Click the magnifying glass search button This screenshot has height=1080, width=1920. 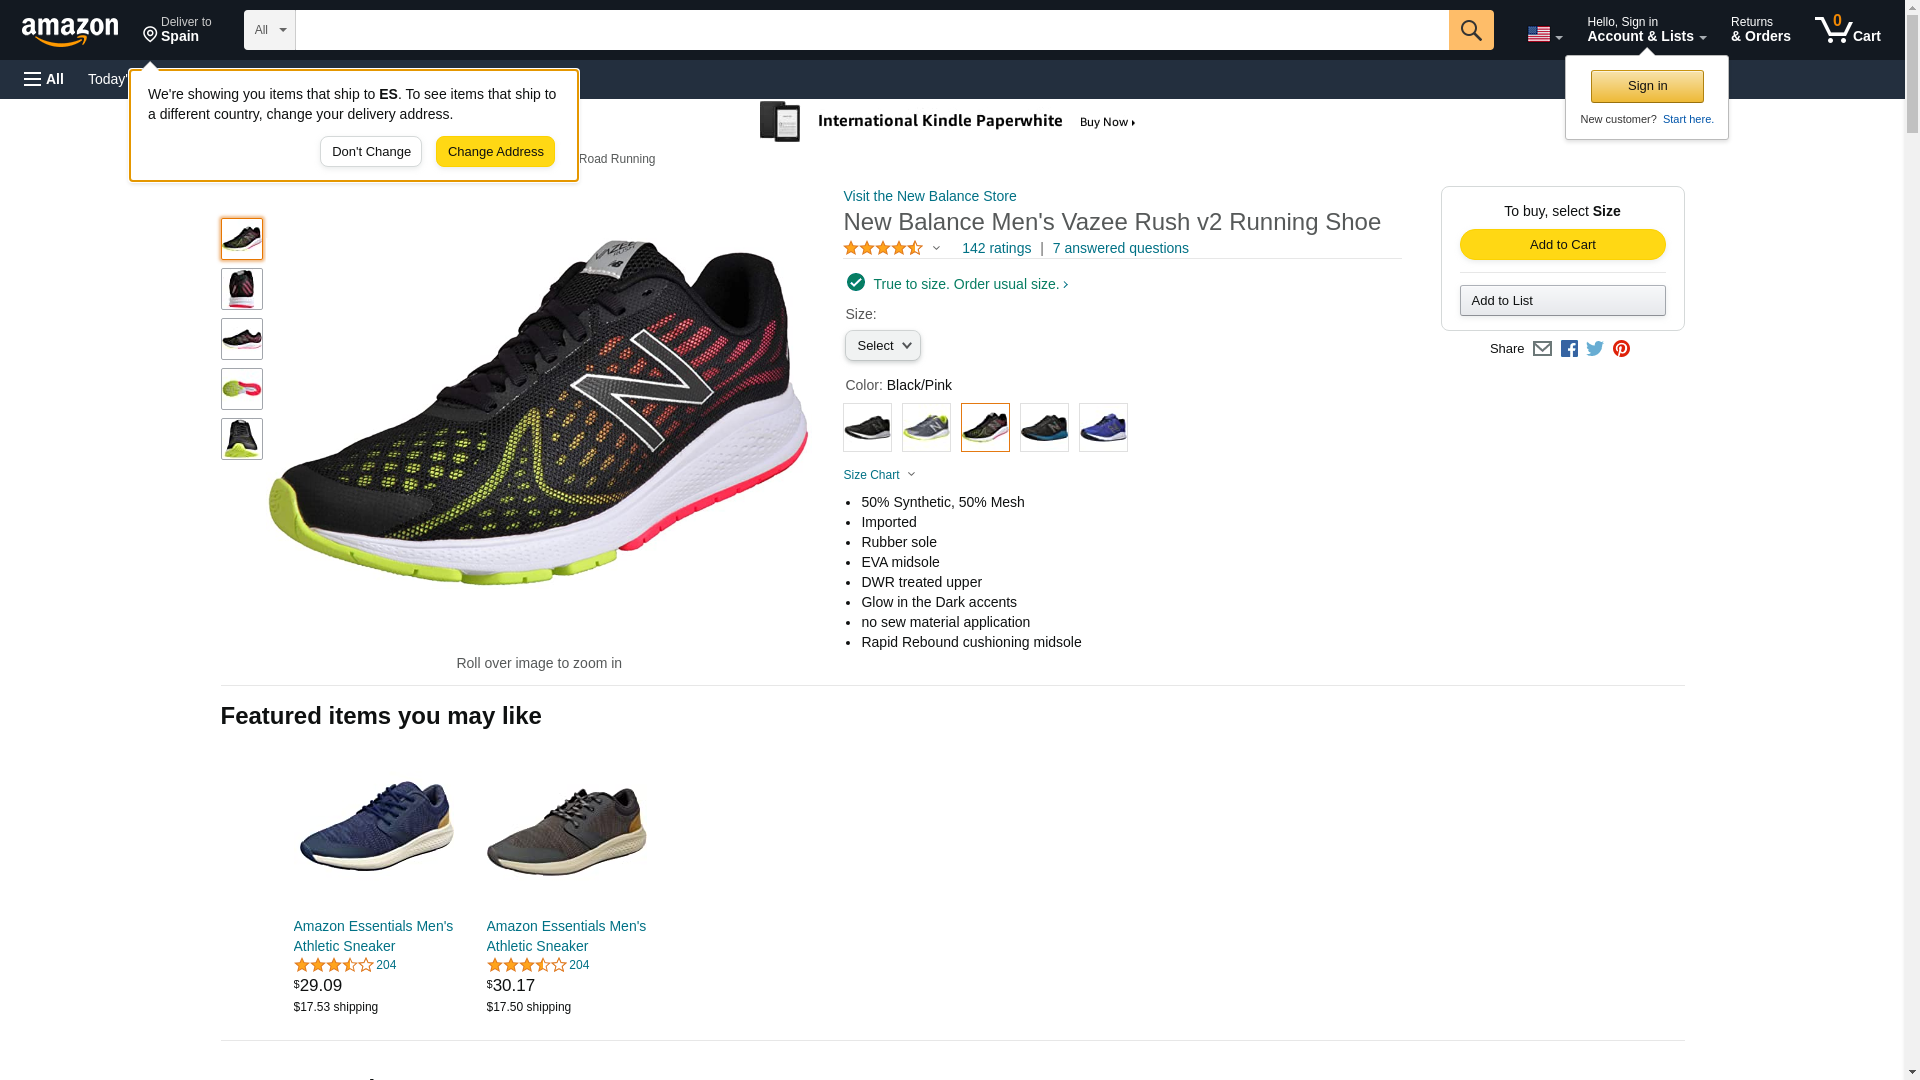click(x=1470, y=30)
